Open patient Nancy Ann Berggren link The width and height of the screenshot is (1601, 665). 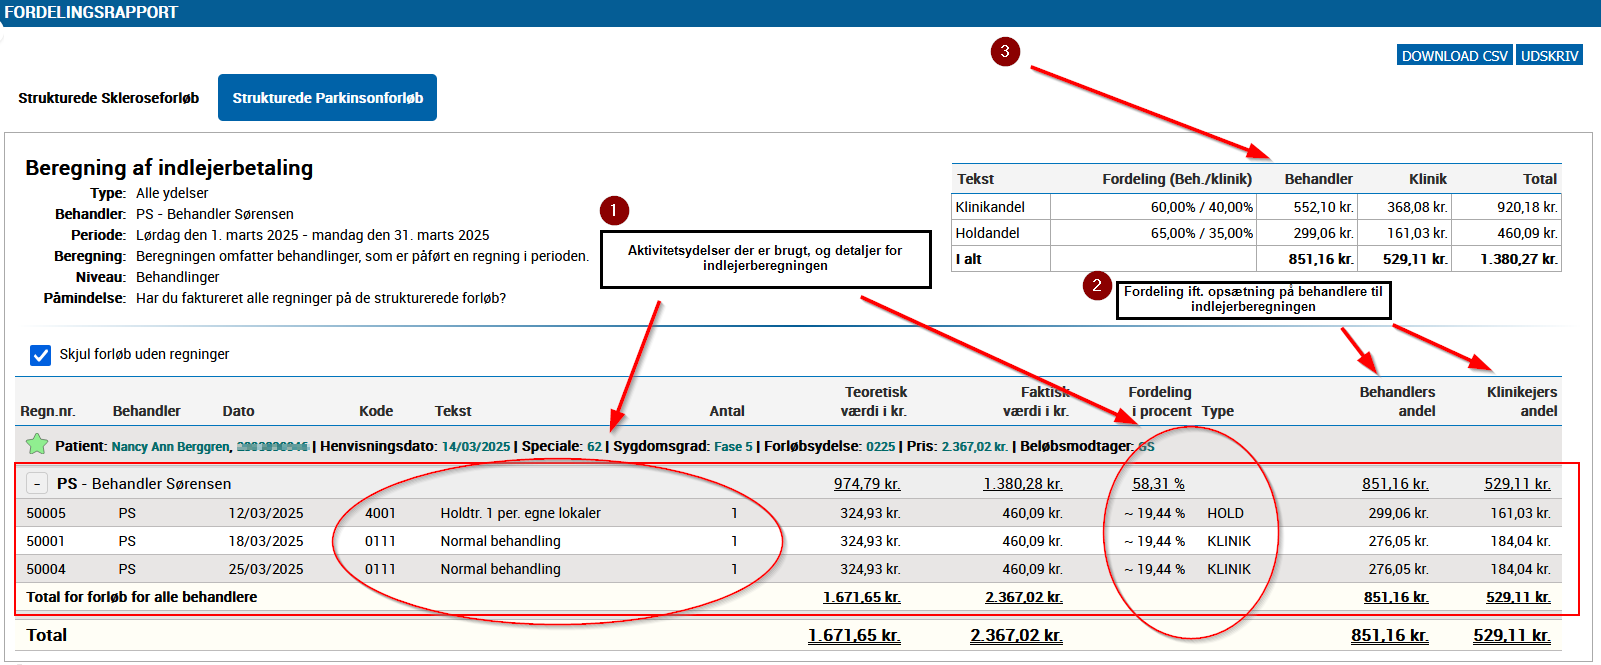coord(170,447)
